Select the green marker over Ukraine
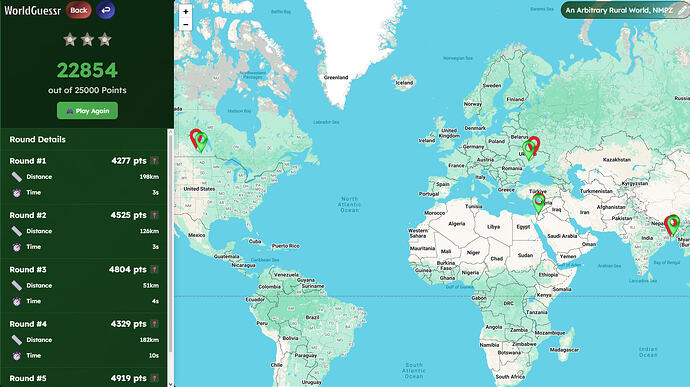This screenshot has width=690, height=387. point(529,150)
